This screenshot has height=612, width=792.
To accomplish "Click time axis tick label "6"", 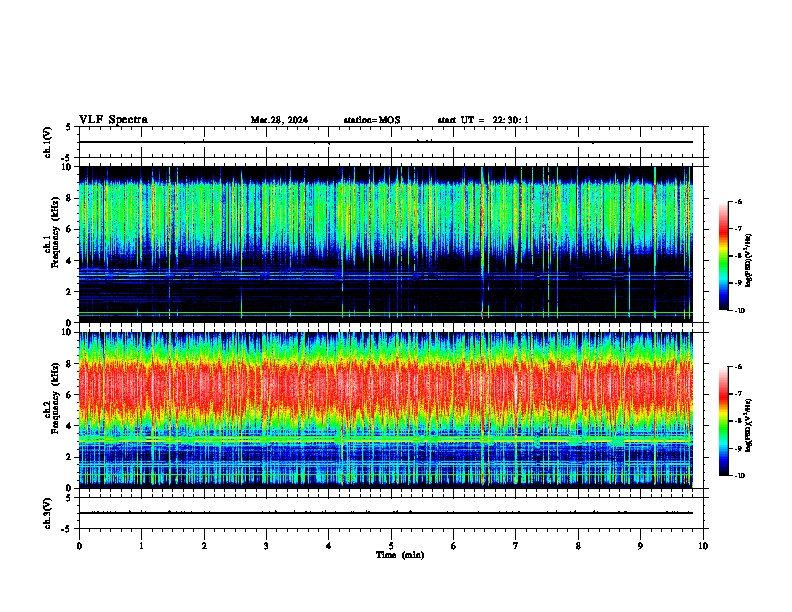I will click(454, 546).
